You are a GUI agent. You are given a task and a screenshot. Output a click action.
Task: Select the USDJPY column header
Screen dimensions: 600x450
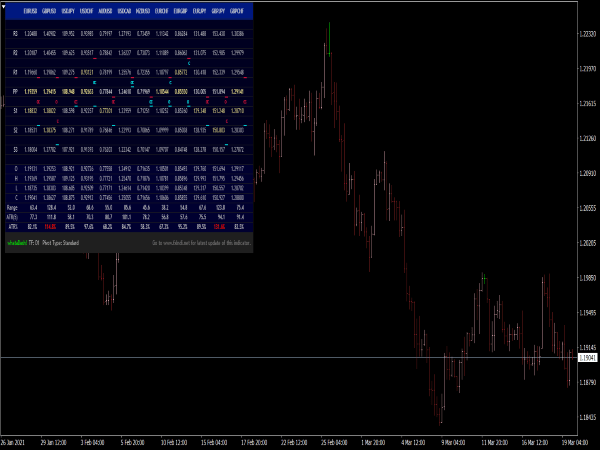point(68,11)
